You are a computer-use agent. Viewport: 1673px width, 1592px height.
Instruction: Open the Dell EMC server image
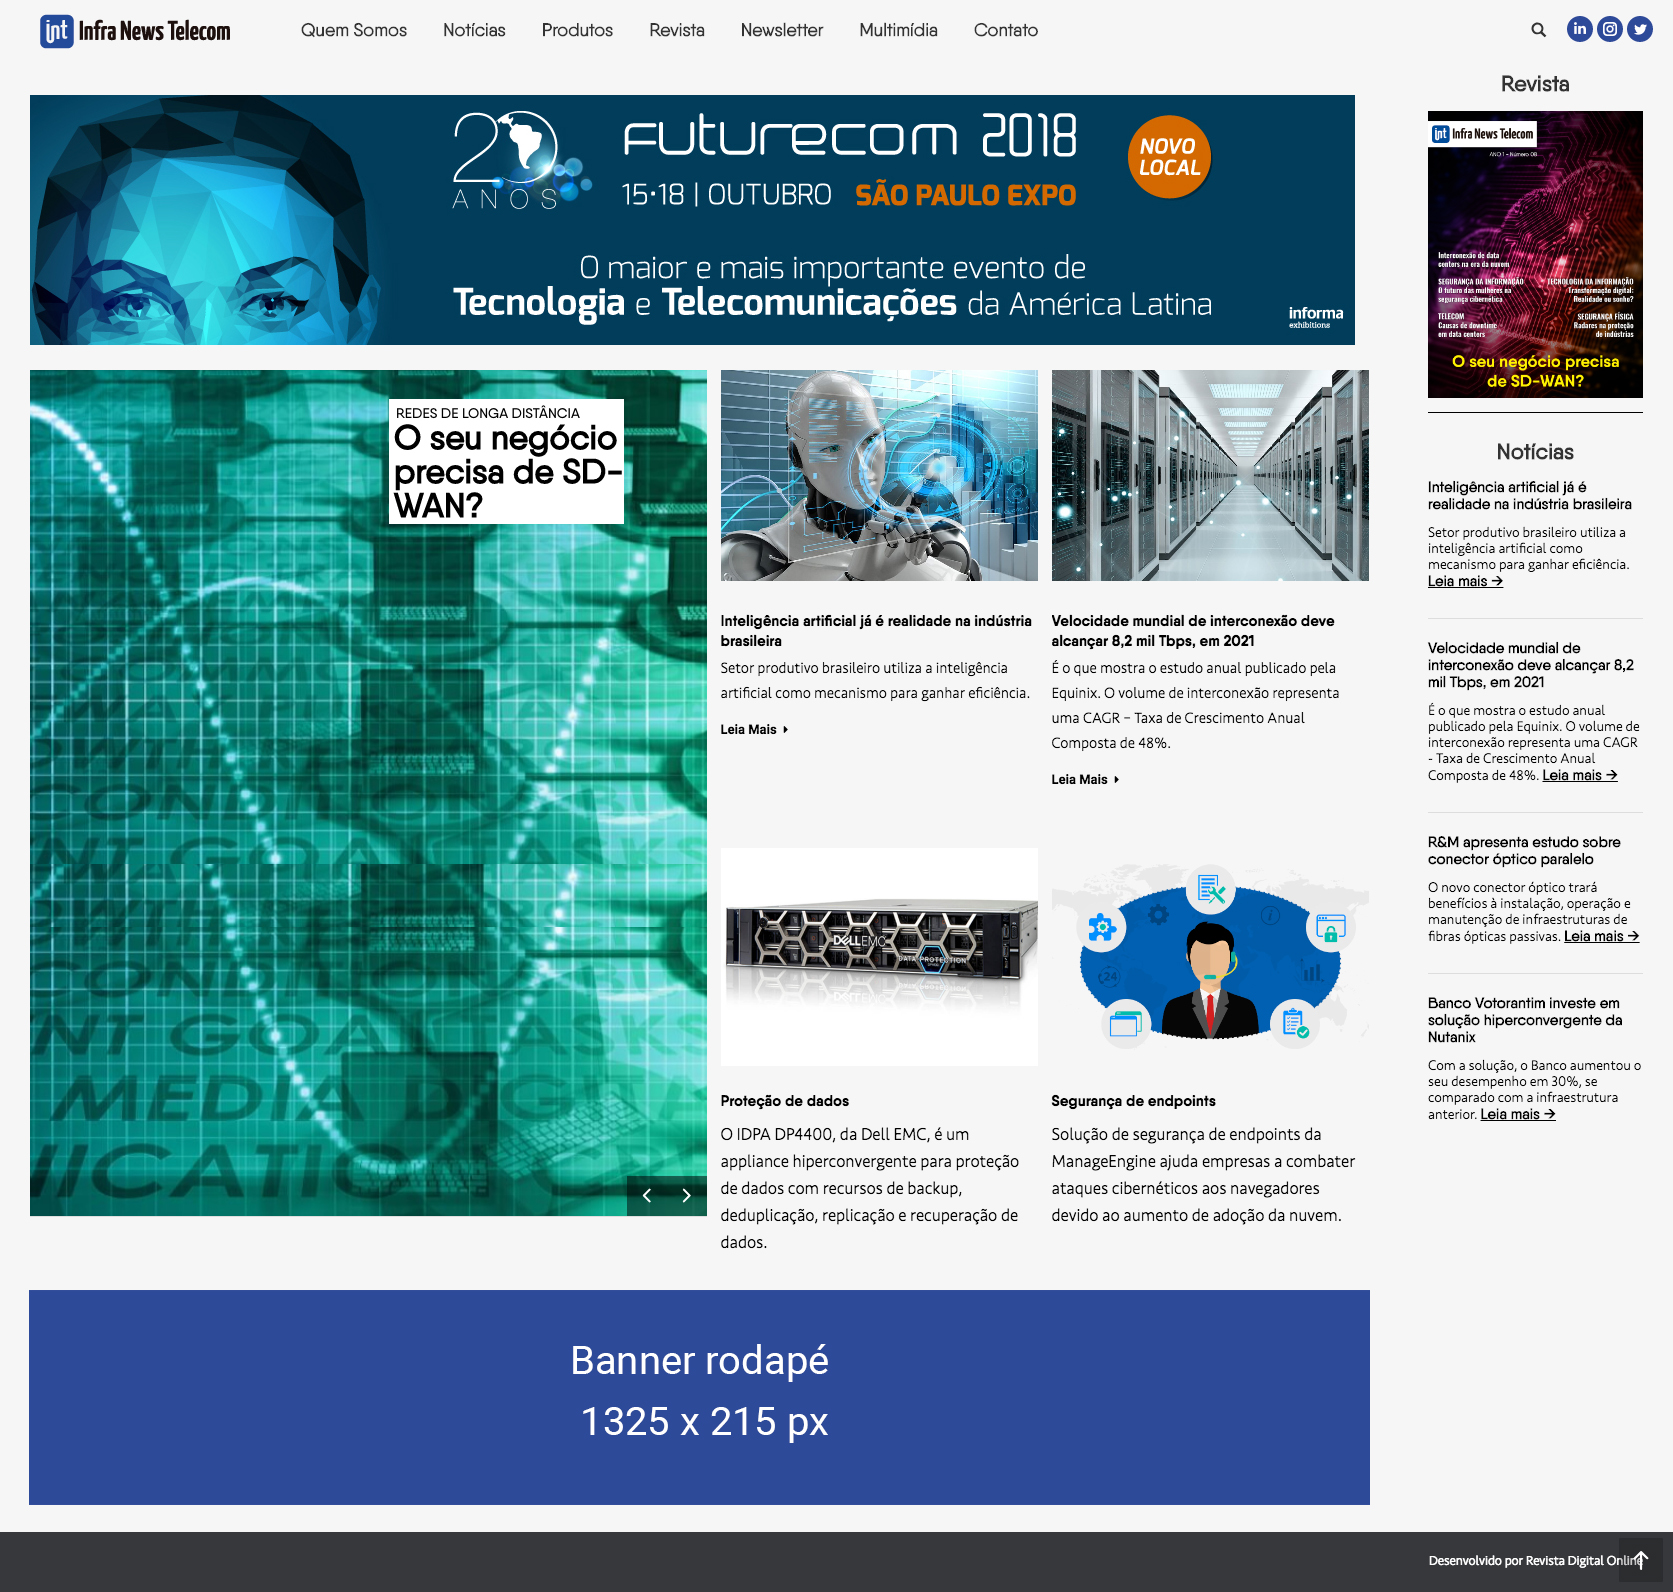(x=879, y=957)
